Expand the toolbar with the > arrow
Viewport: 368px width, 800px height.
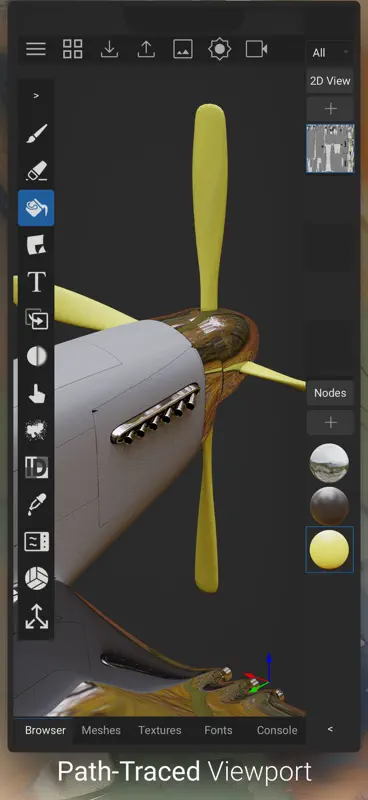tap(36, 95)
